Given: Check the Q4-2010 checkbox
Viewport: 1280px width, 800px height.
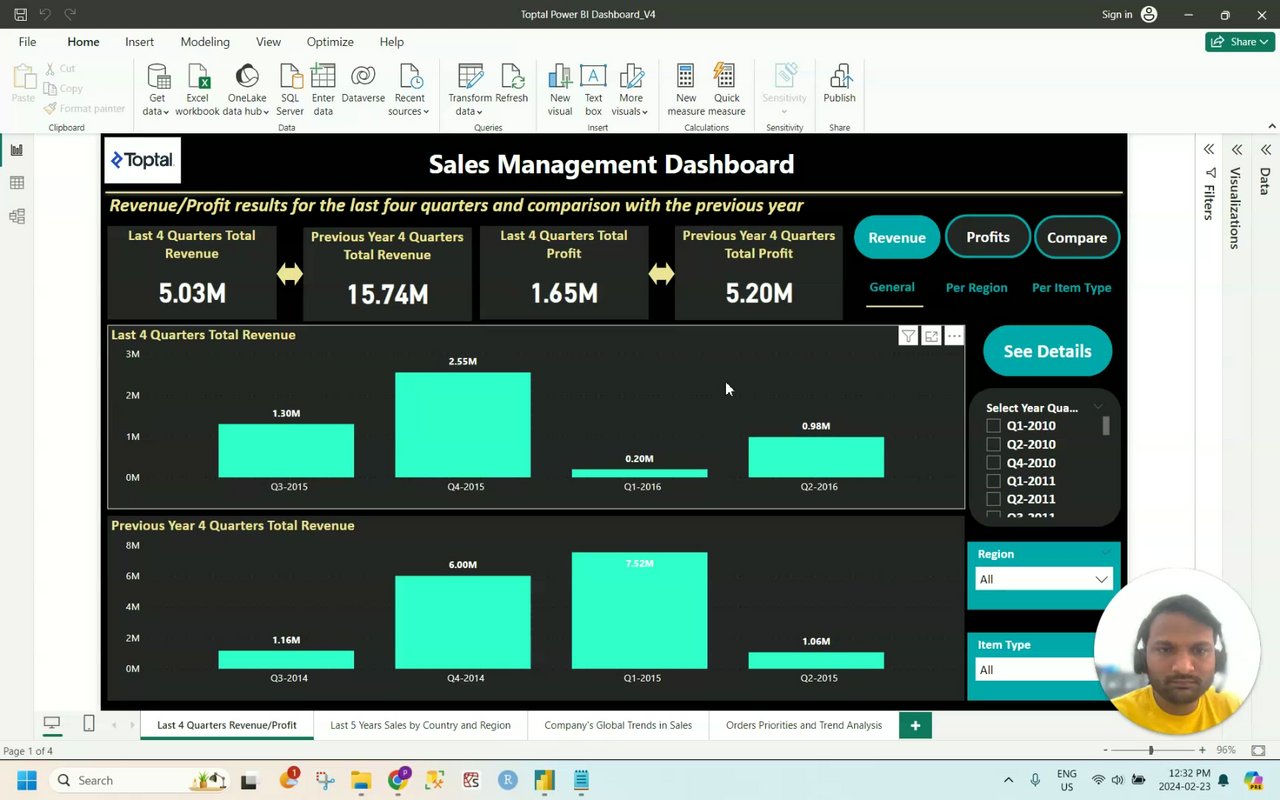Looking at the screenshot, I should pos(993,463).
